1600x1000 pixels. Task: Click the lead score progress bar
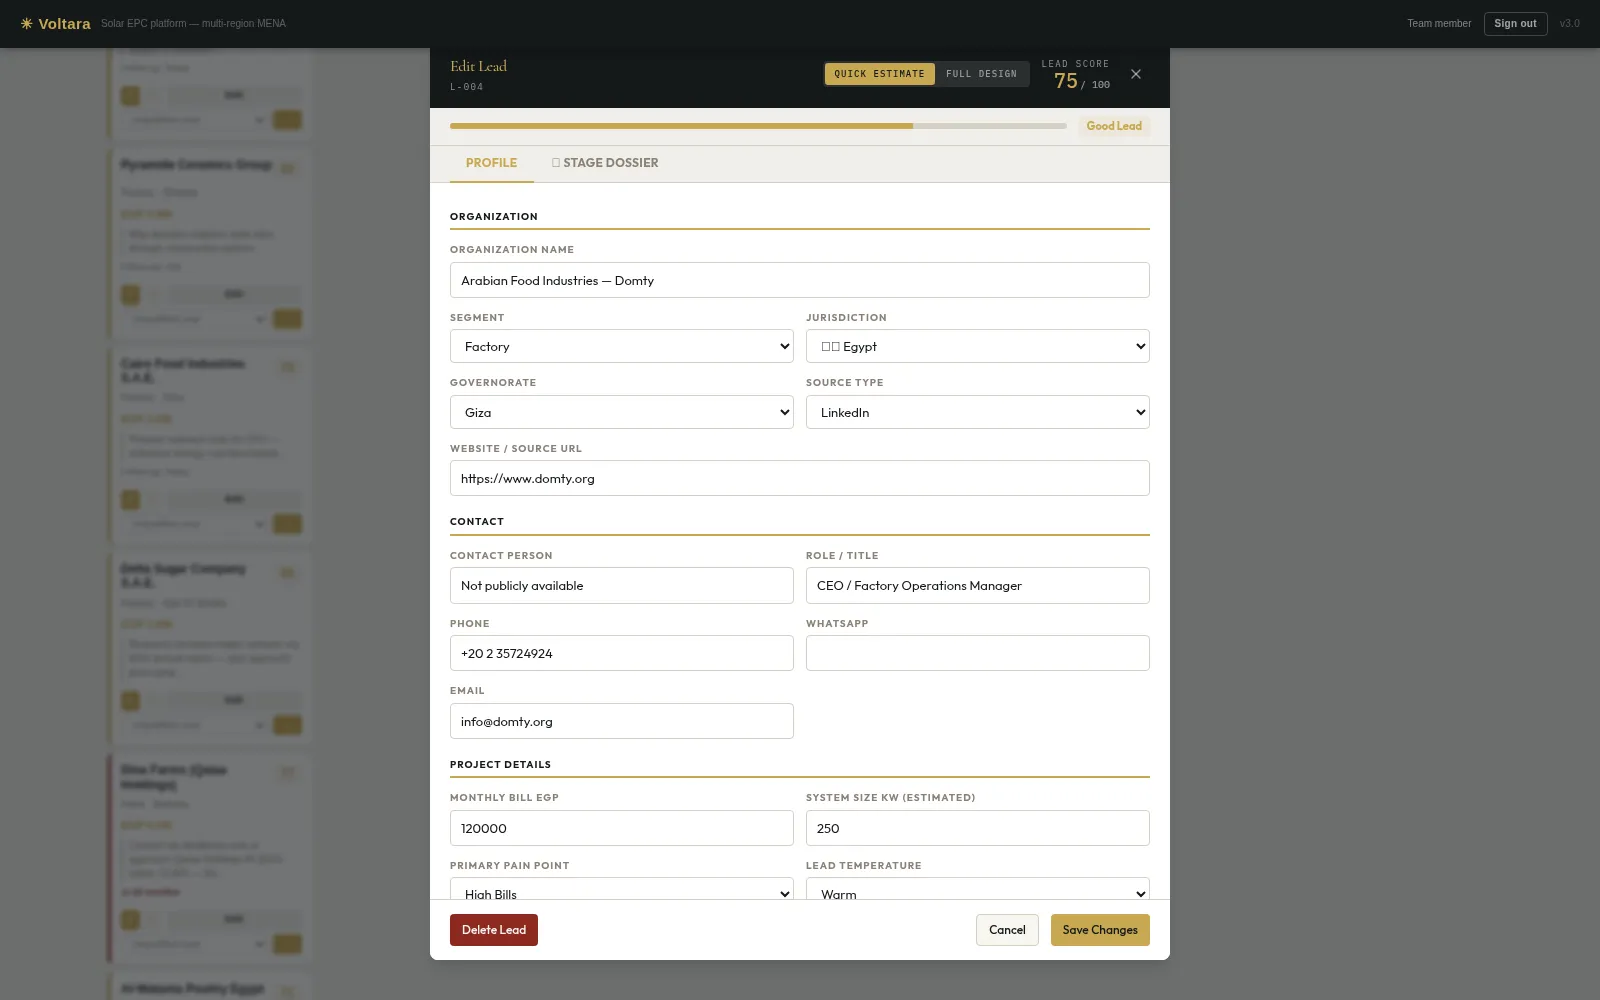pyautogui.click(x=758, y=126)
